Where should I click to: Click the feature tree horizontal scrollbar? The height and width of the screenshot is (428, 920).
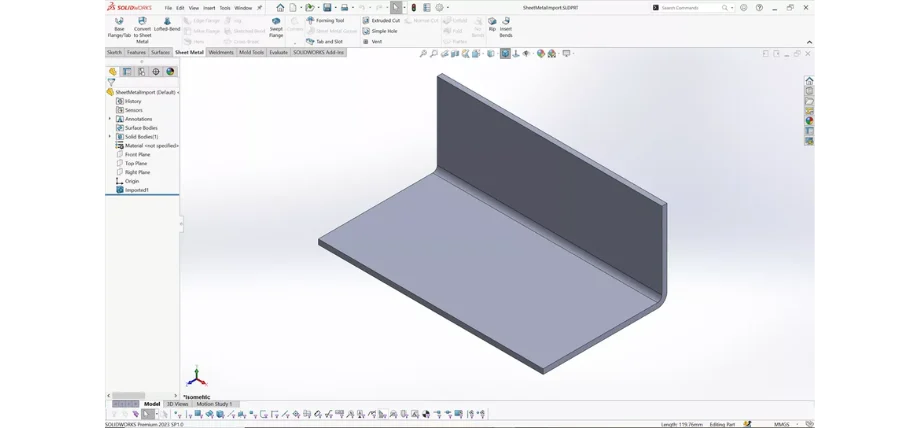[x=128, y=396]
